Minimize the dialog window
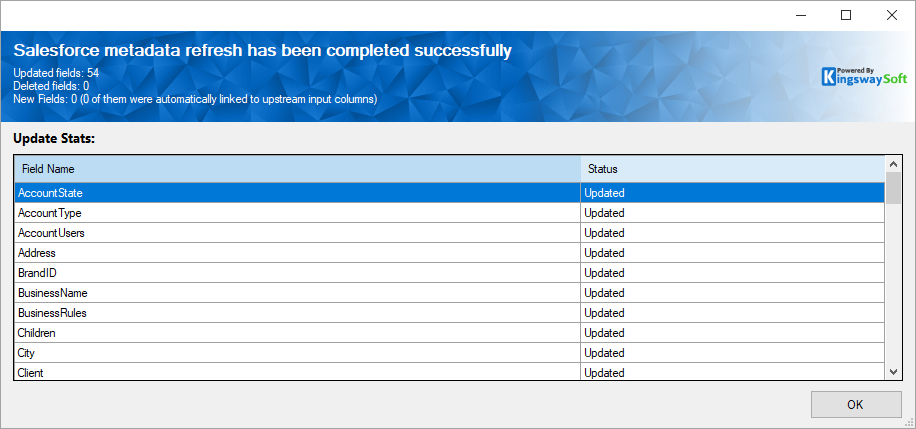The width and height of the screenshot is (916, 429). click(800, 16)
